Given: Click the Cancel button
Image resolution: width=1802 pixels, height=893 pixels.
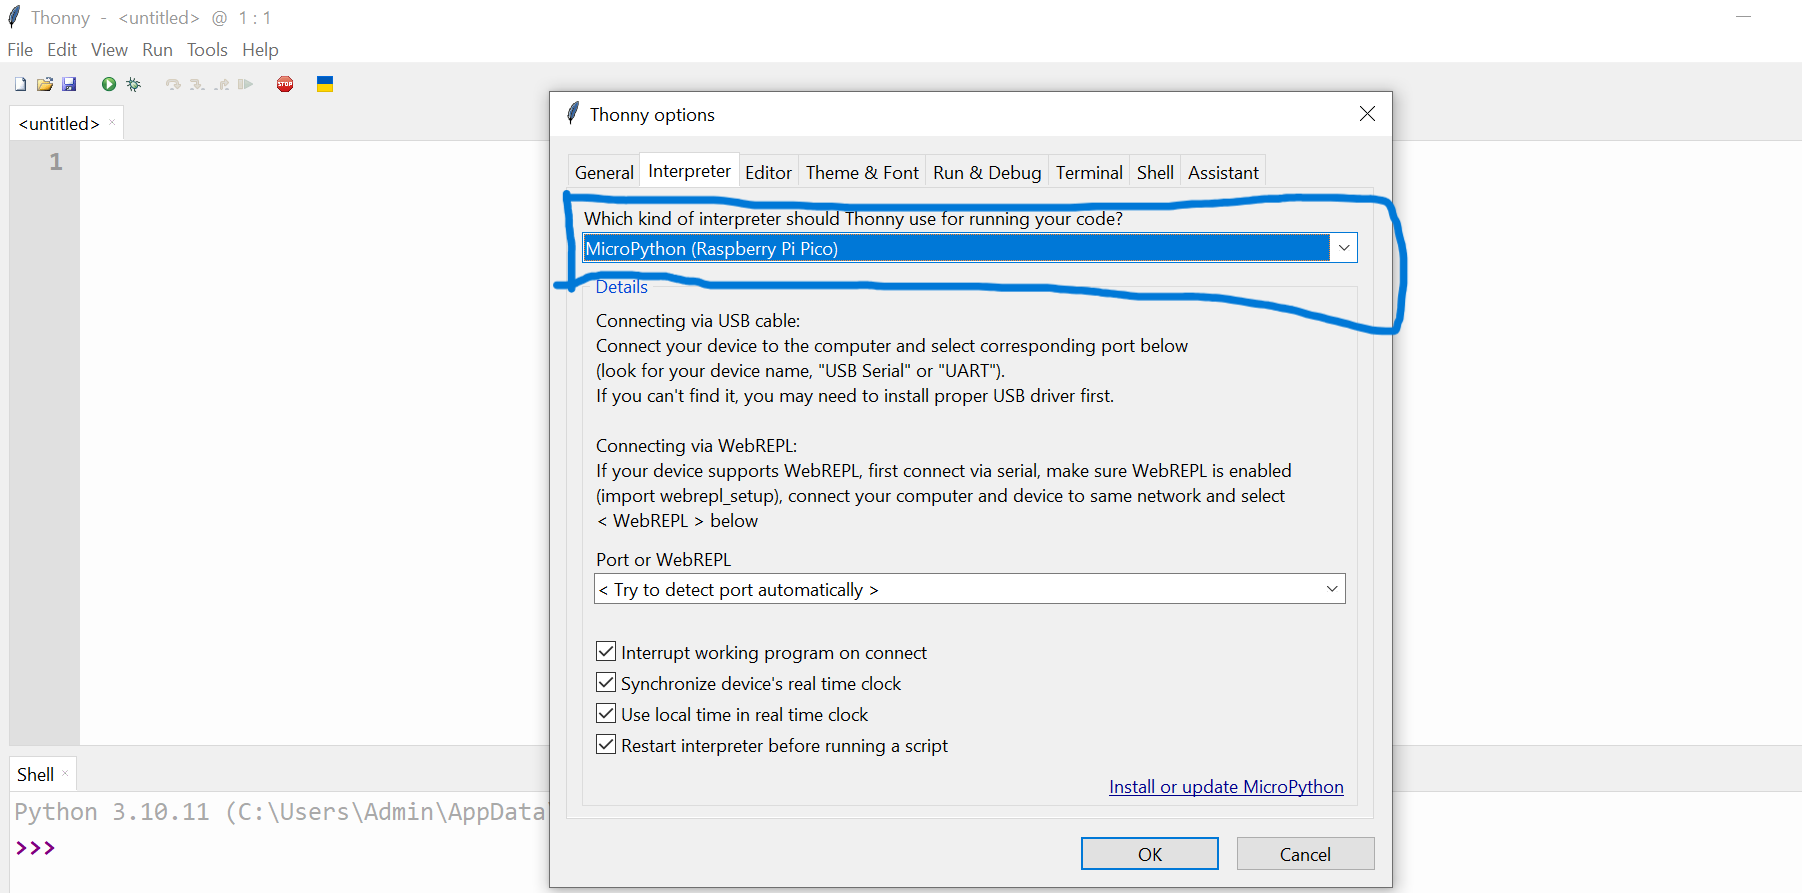Looking at the screenshot, I should click(1305, 854).
